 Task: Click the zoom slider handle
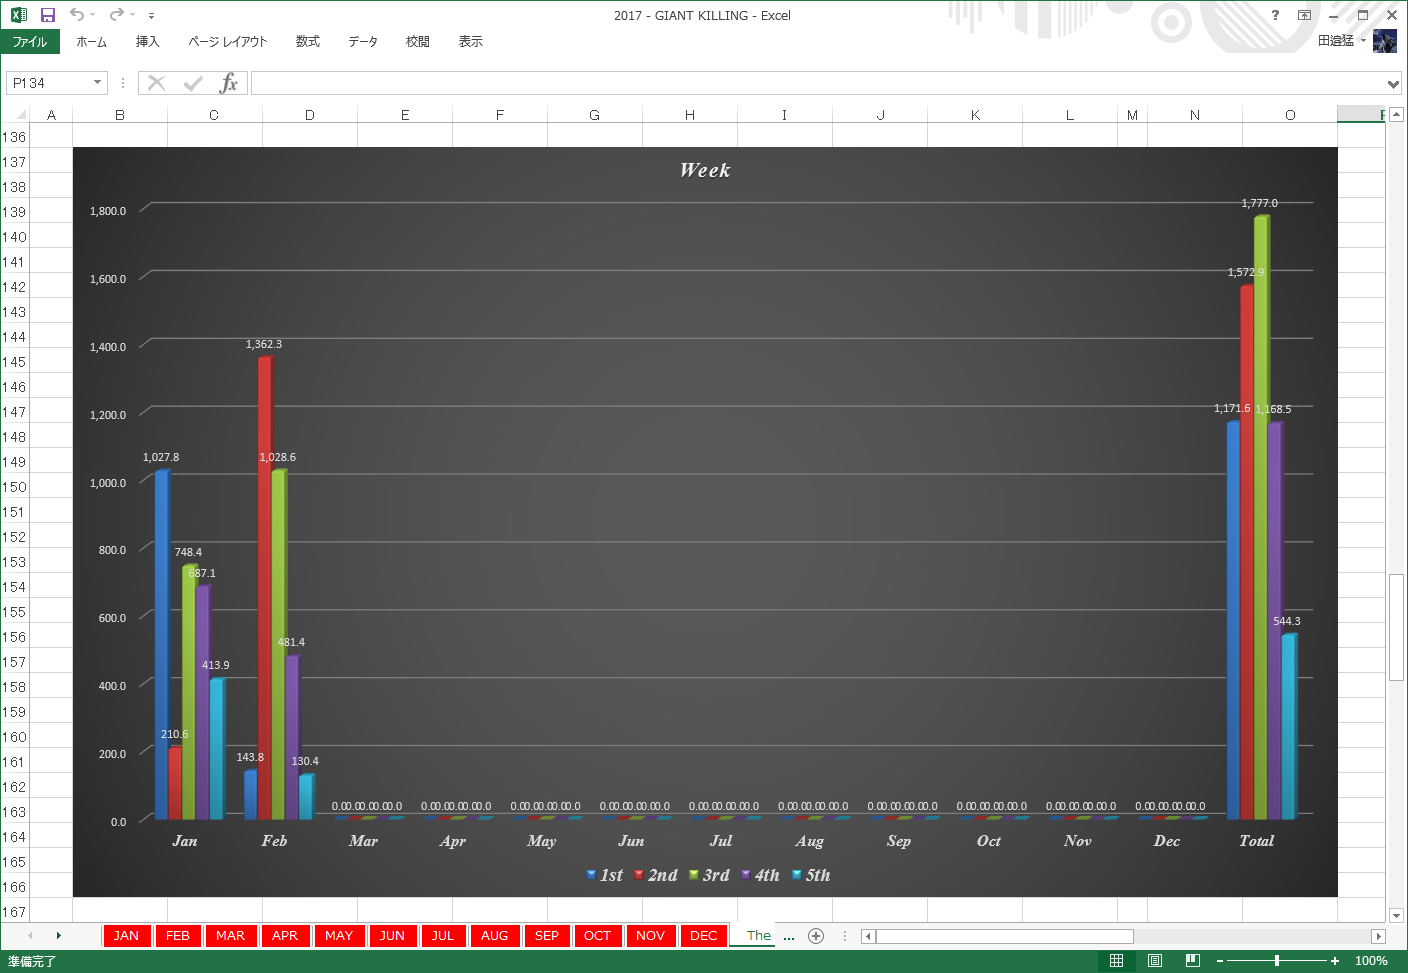click(x=1277, y=961)
